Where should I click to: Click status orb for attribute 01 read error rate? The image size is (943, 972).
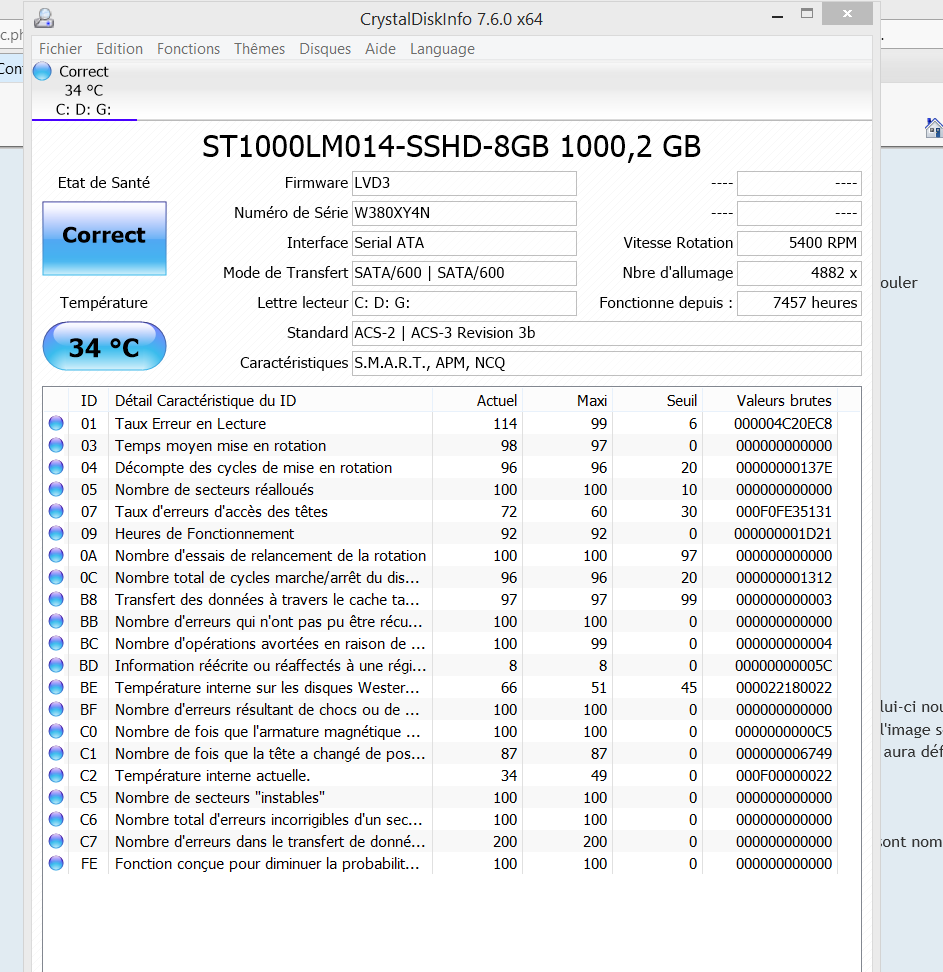pos(56,424)
